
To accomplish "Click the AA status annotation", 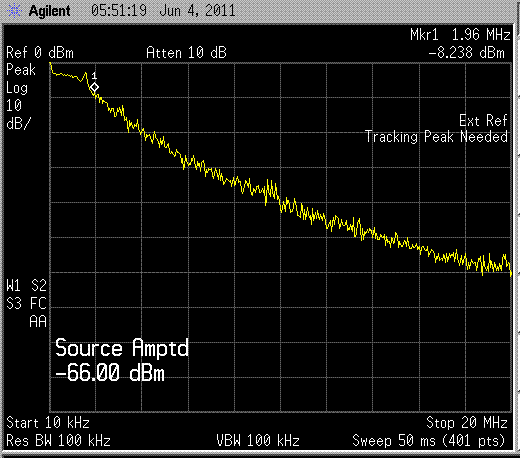I will pyautogui.click(x=38, y=322).
